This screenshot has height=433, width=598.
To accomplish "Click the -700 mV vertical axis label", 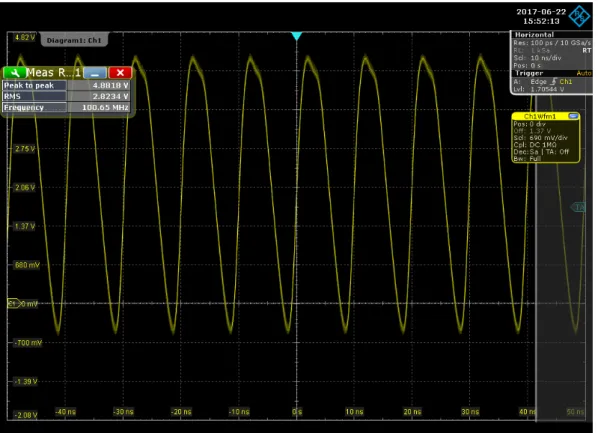I will [28, 343].
